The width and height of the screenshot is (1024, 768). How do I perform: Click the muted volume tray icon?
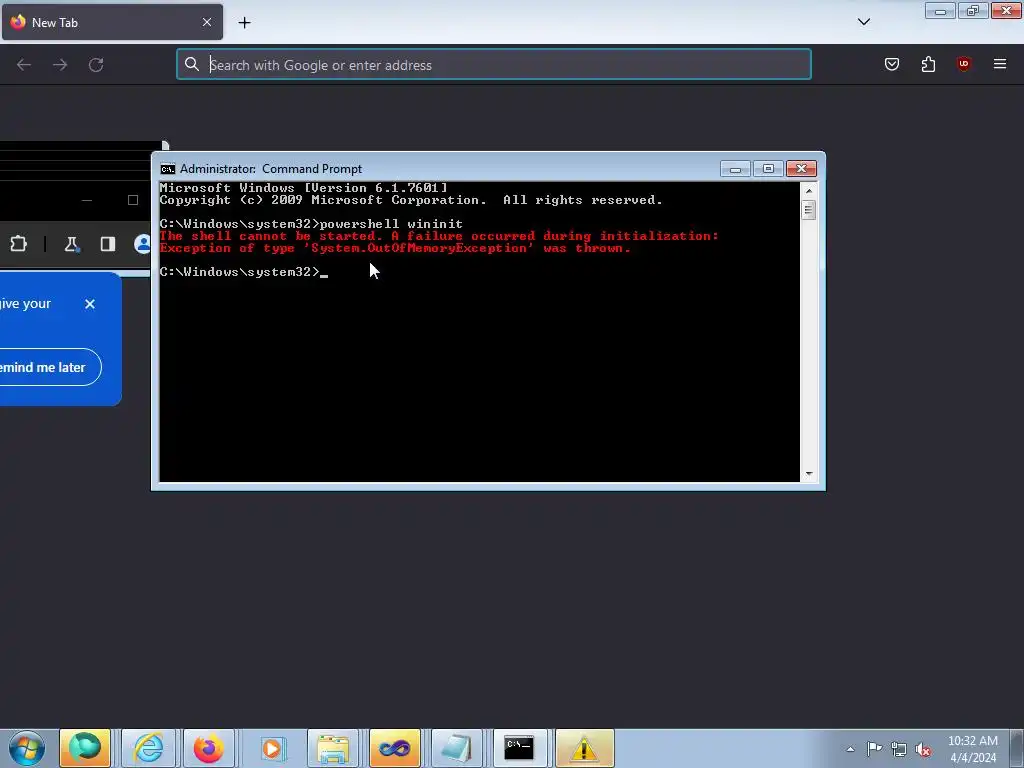[x=923, y=749]
